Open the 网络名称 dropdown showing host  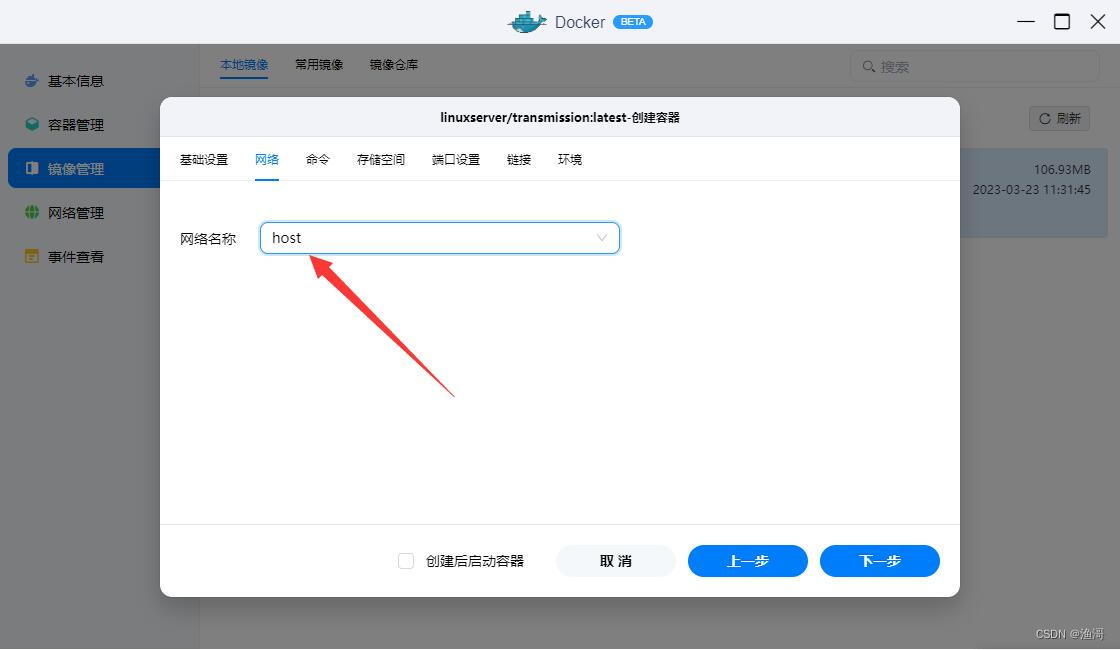(439, 238)
